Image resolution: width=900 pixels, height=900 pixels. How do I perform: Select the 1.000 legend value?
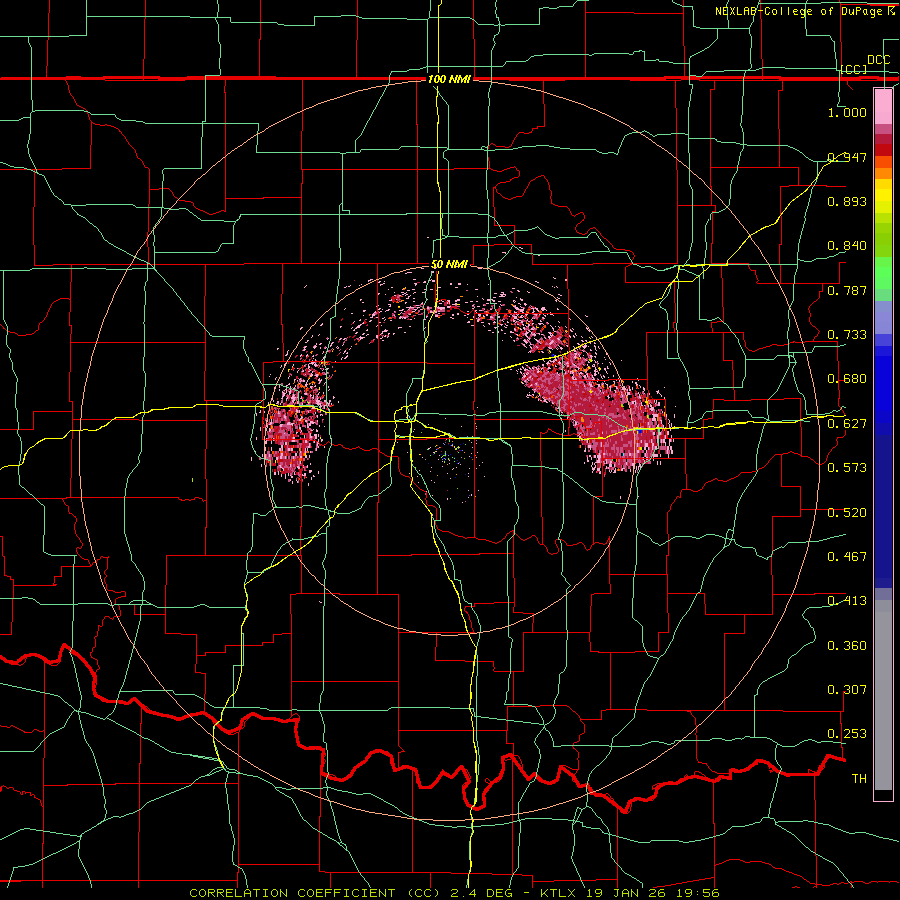pyautogui.click(x=847, y=112)
